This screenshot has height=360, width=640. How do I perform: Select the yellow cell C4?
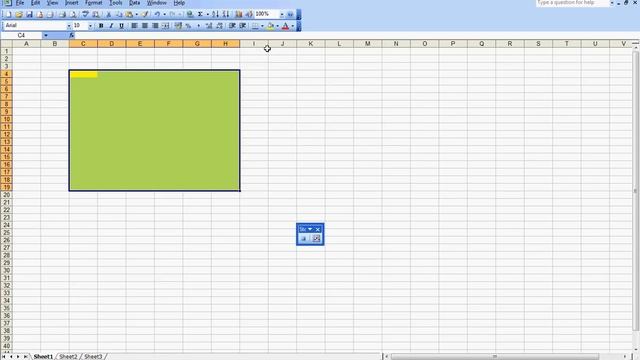(x=83, y=74)
